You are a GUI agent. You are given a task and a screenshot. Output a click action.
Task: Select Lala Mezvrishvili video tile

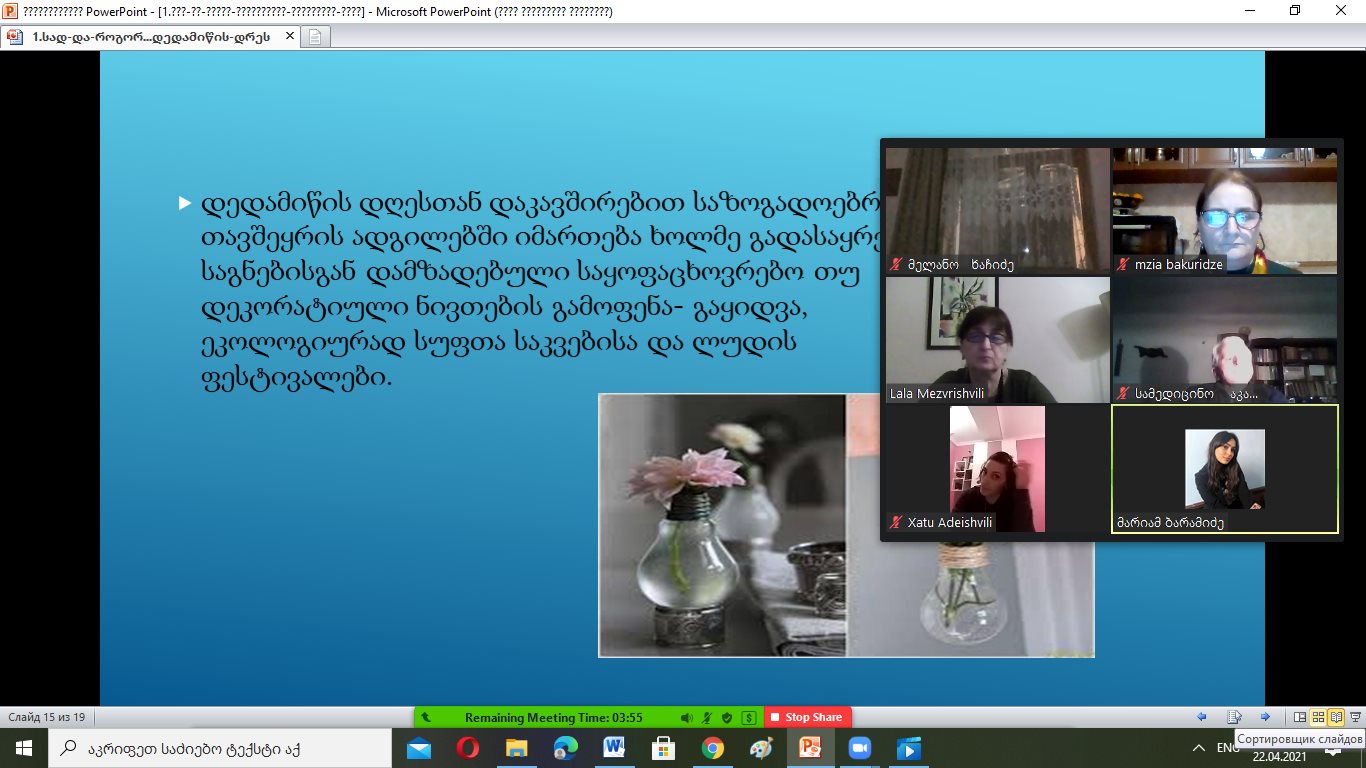click(997, 340)
